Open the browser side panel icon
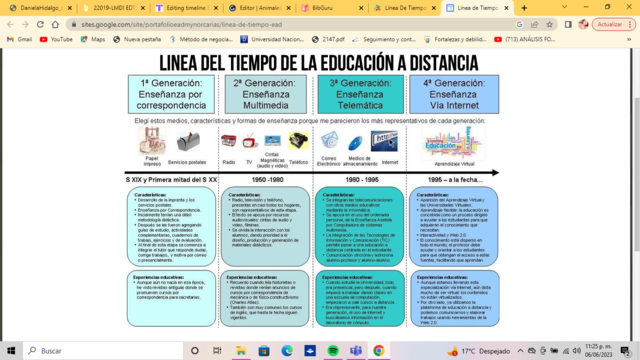The height and width of the screenshot is (360, 640). (x=568, y=24)
